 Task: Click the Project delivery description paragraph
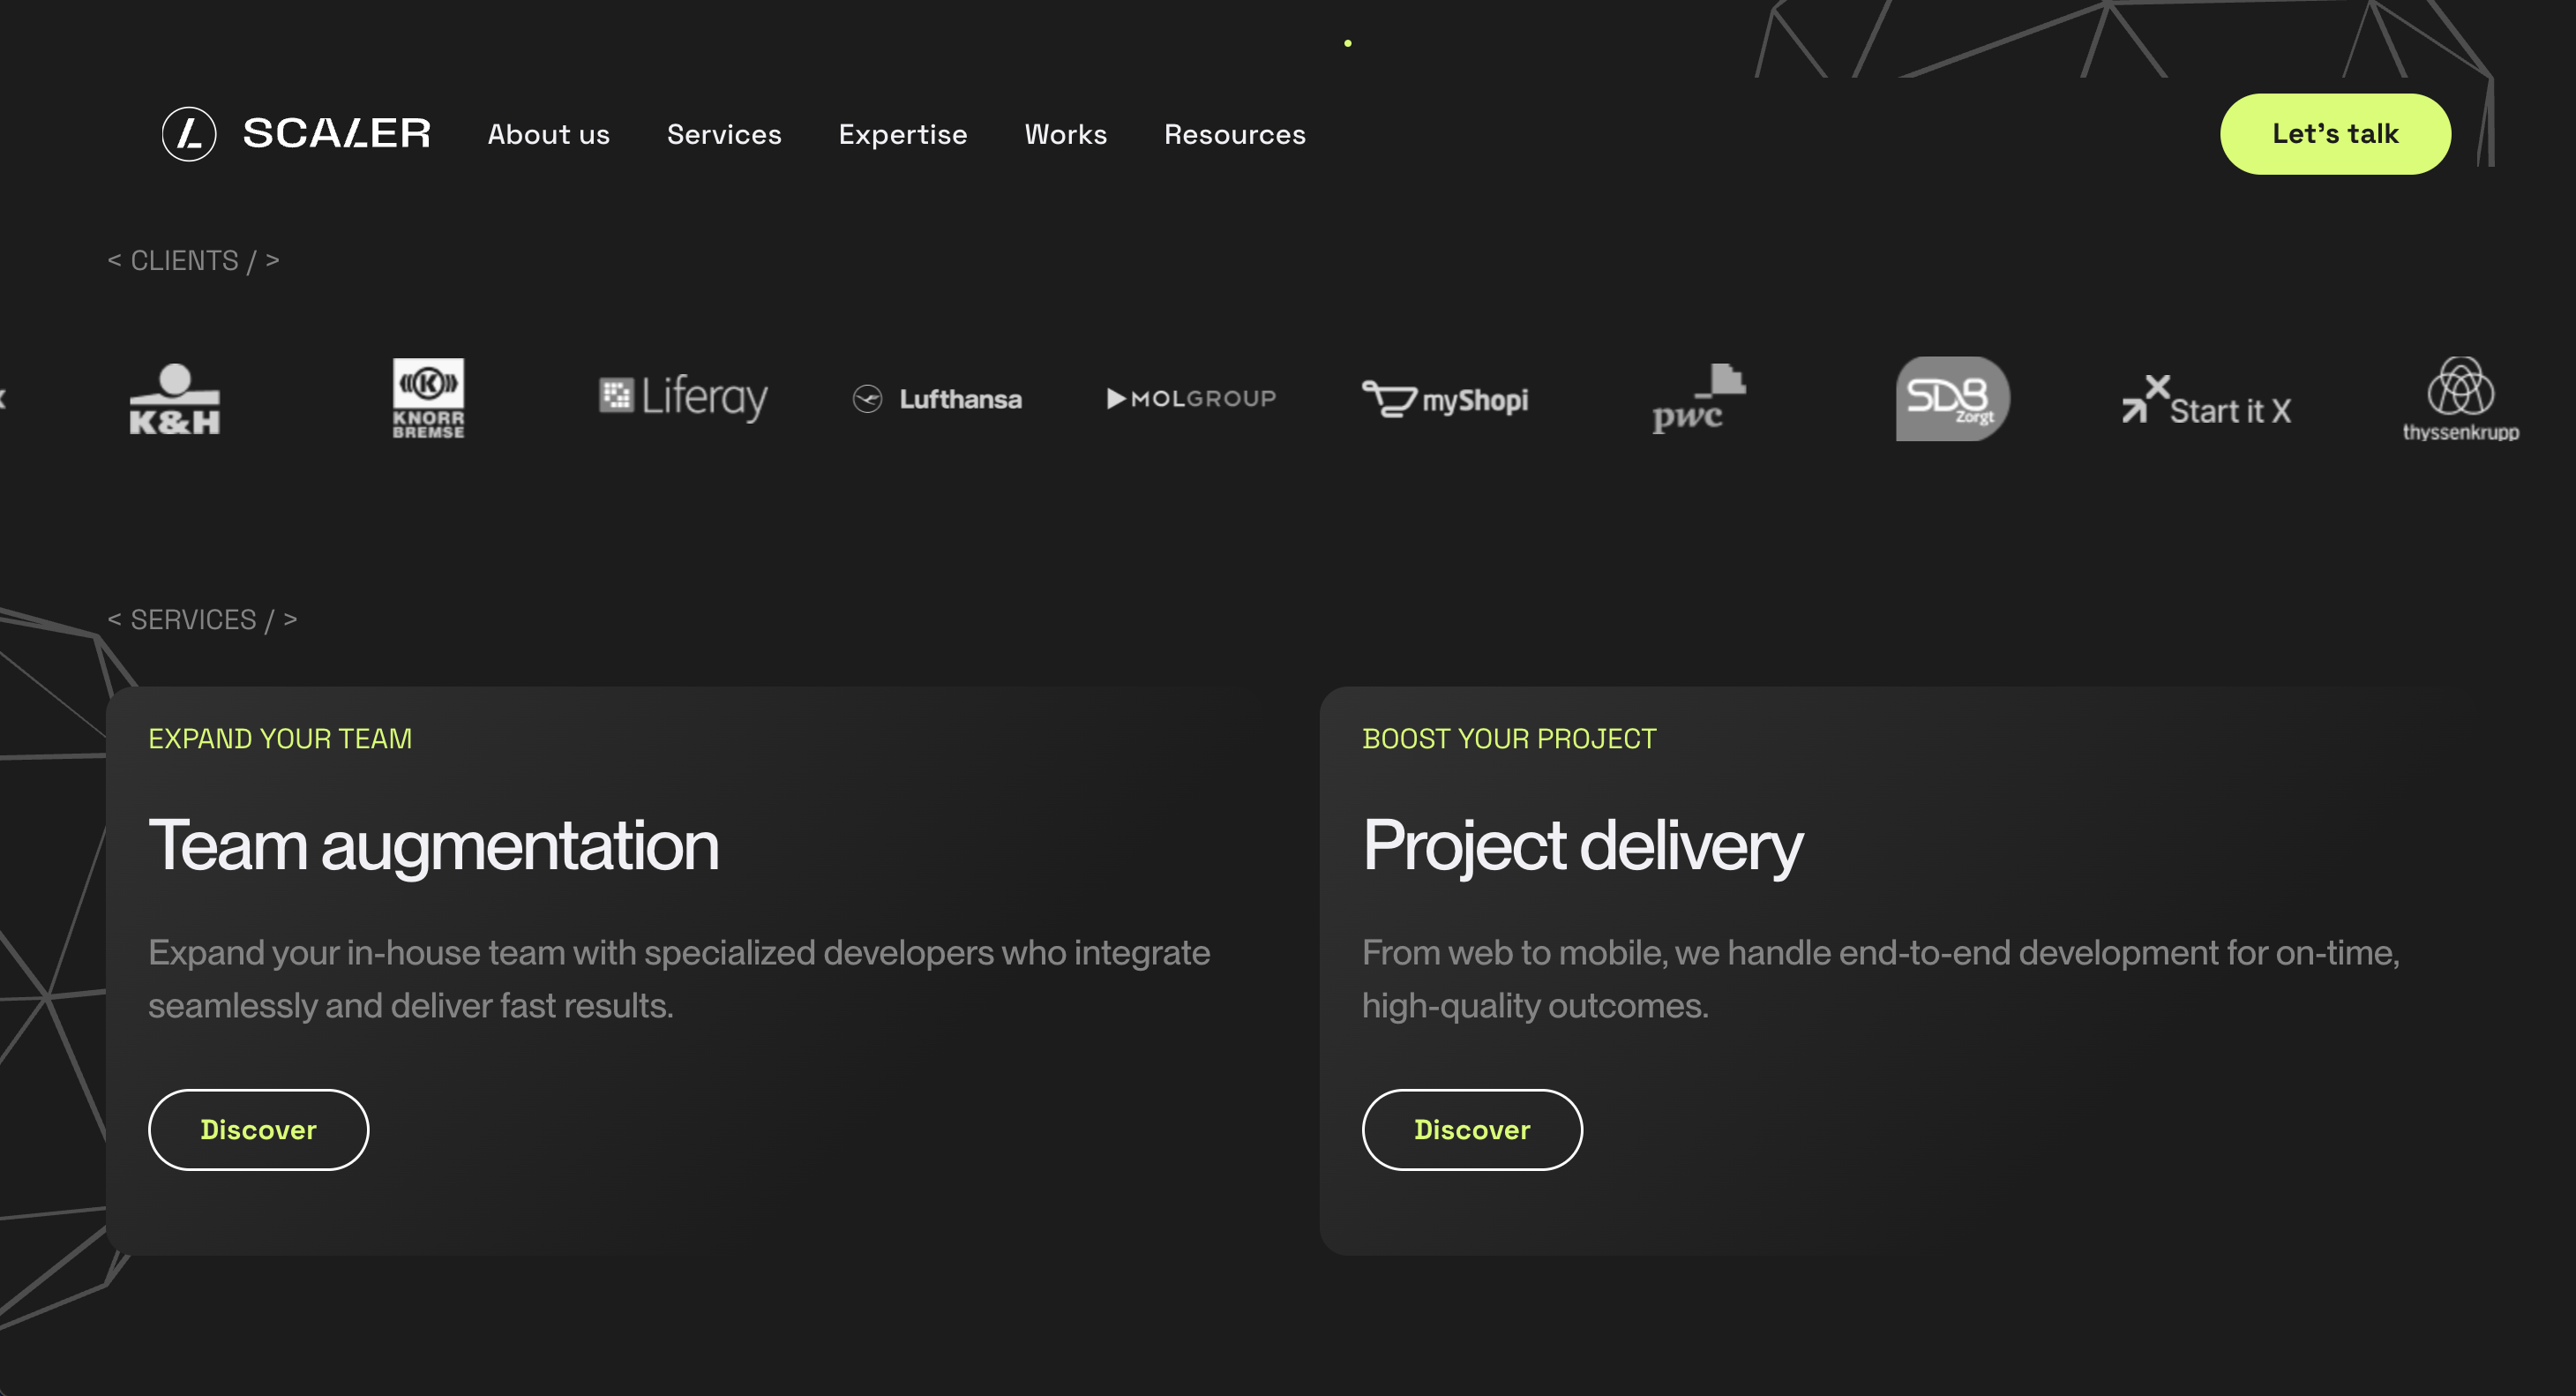[1881, 979]
